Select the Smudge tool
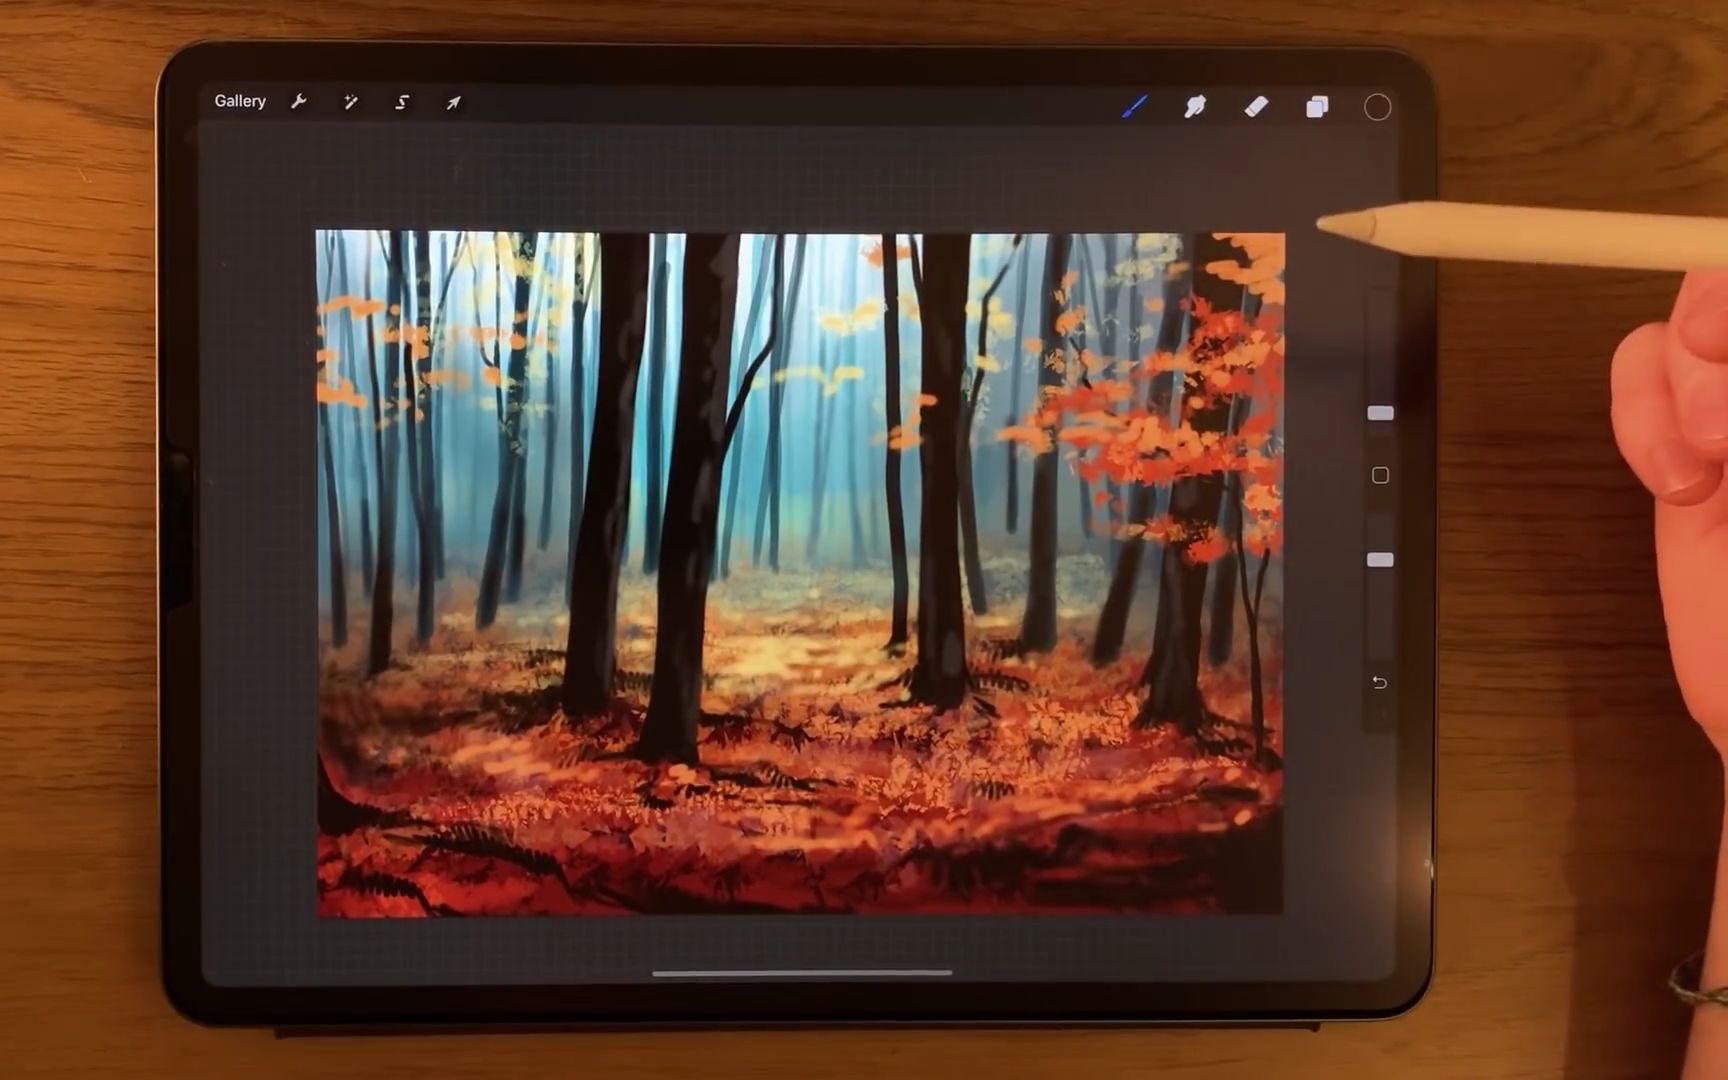The height and width of the screenshot is (1080, 1728). (1195, 106)
